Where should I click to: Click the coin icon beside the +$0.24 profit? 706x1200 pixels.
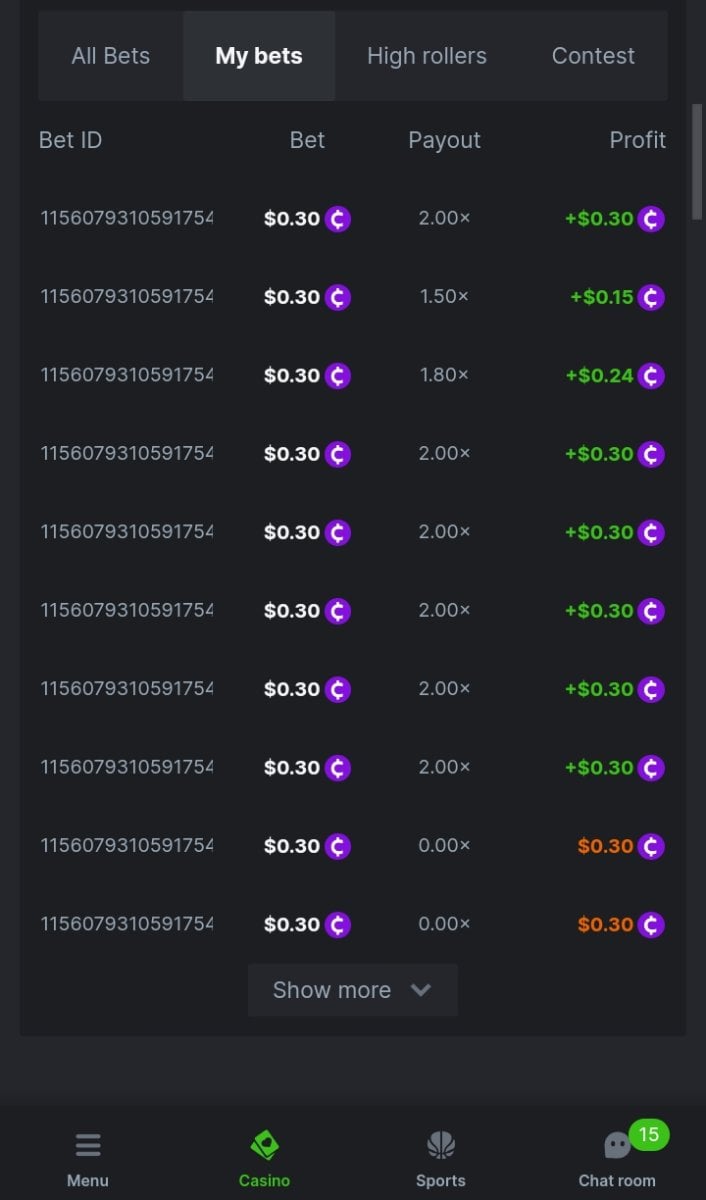pos(651,376)
